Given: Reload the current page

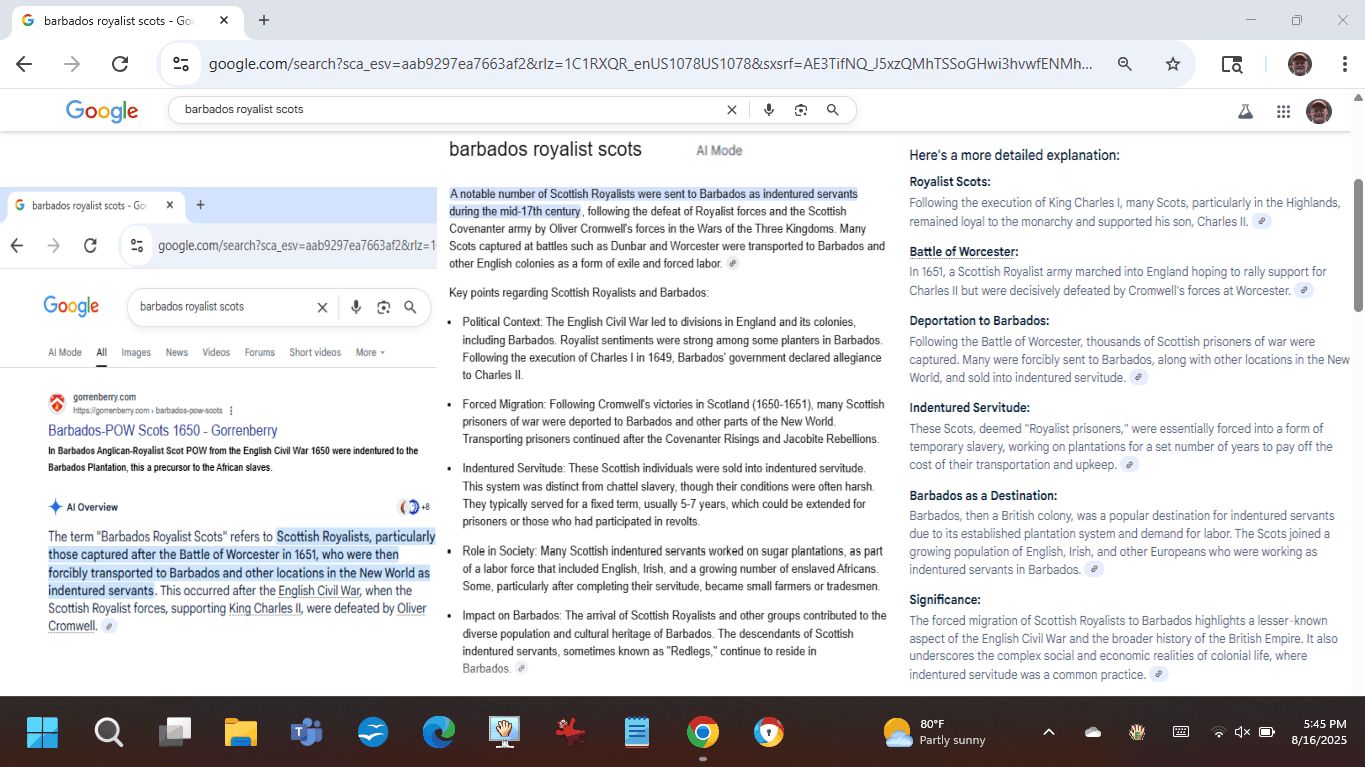Looking at the screenshot, I should pos(120,64).
